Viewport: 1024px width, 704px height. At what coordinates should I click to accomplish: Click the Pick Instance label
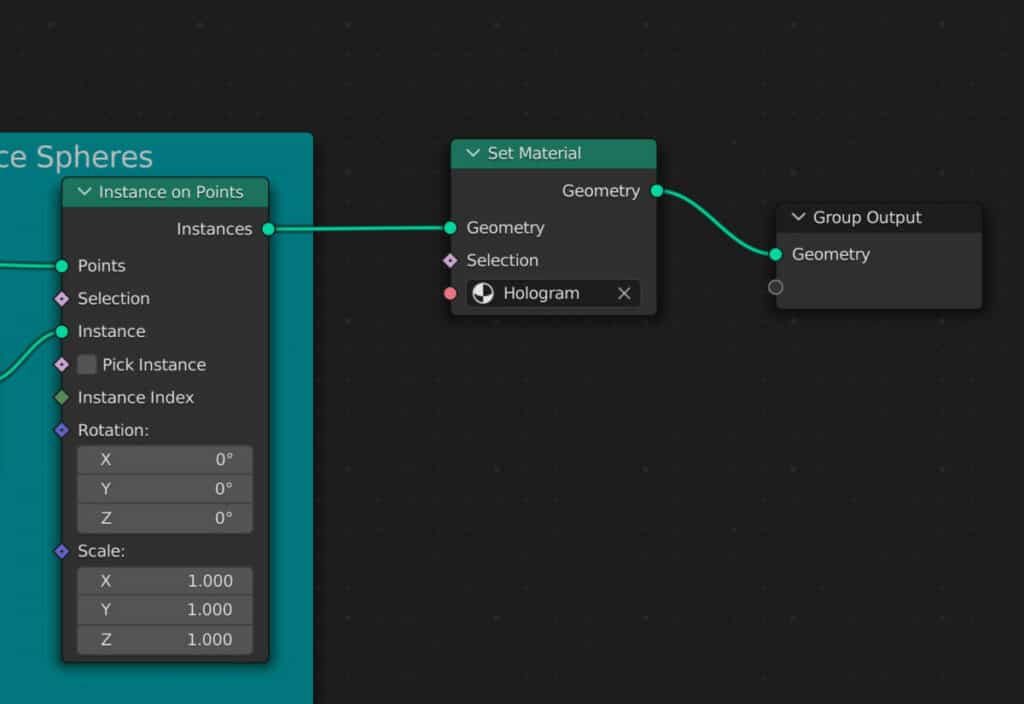(x=154, y=364)
